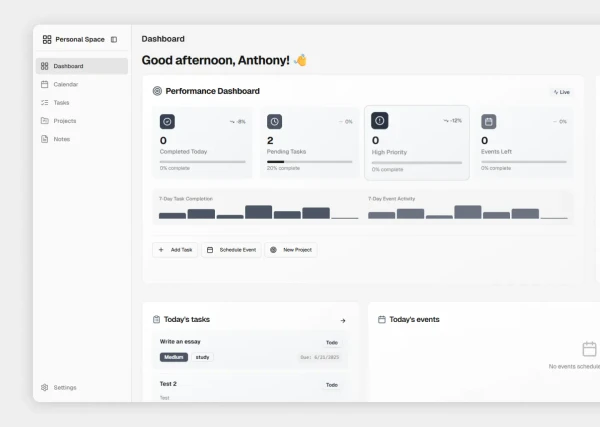Open the Todo status on Test 2

[331, 384]
